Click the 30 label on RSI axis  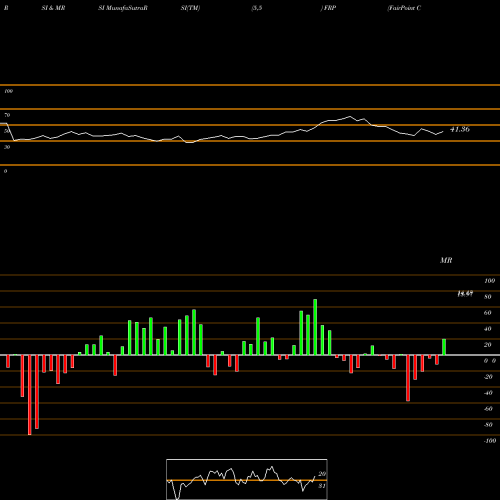tap(7, 147)
